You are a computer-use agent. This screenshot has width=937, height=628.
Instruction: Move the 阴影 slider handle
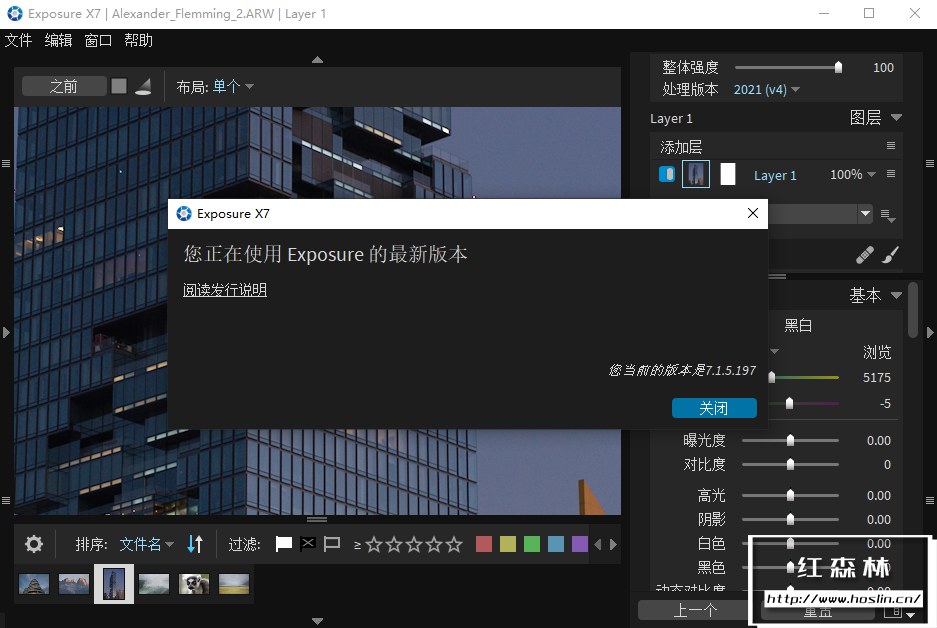point(790,519)
